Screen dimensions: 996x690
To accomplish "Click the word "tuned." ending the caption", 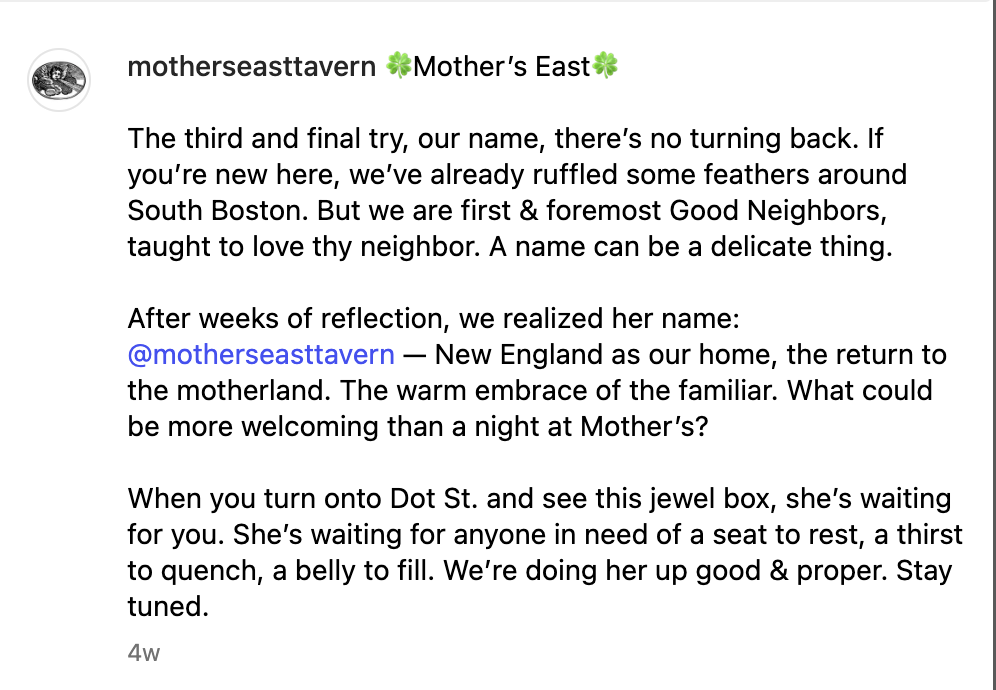I will point(168,606).
